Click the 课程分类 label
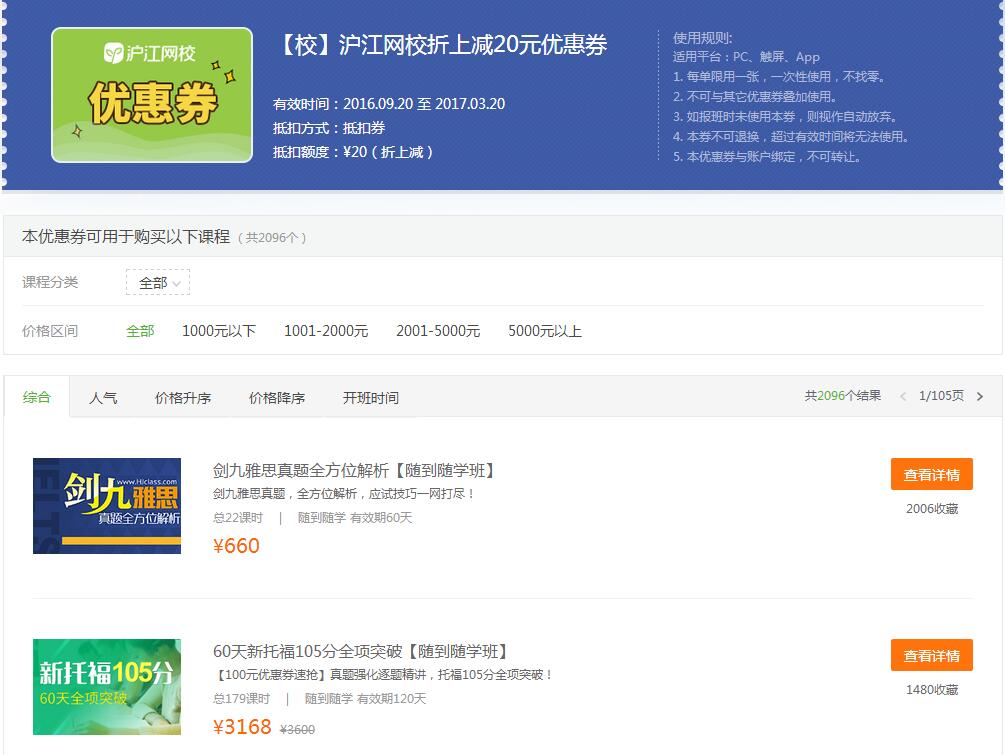Viewport: 1005px width, 755px height. pyautogui.click(x=50, y=282)
